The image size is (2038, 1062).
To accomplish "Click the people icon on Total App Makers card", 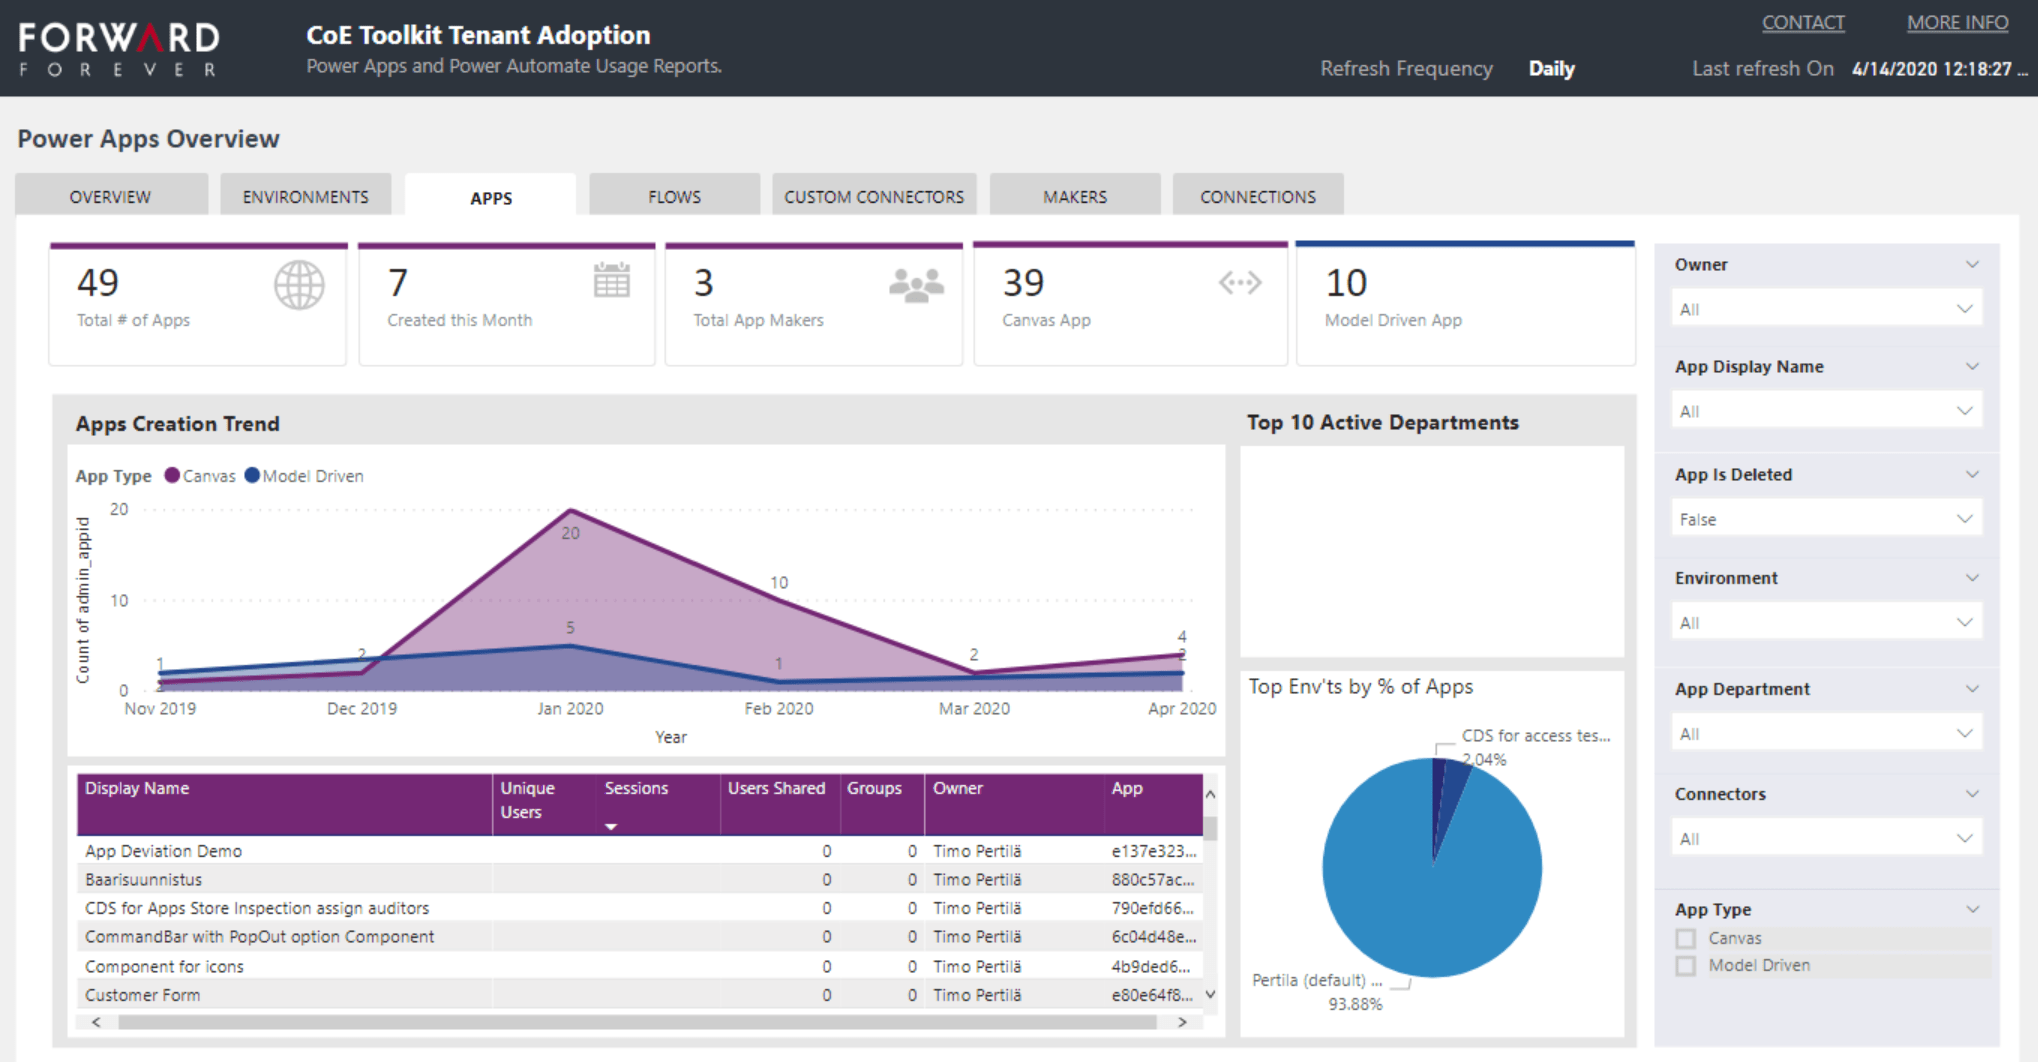I will point(916,285).
